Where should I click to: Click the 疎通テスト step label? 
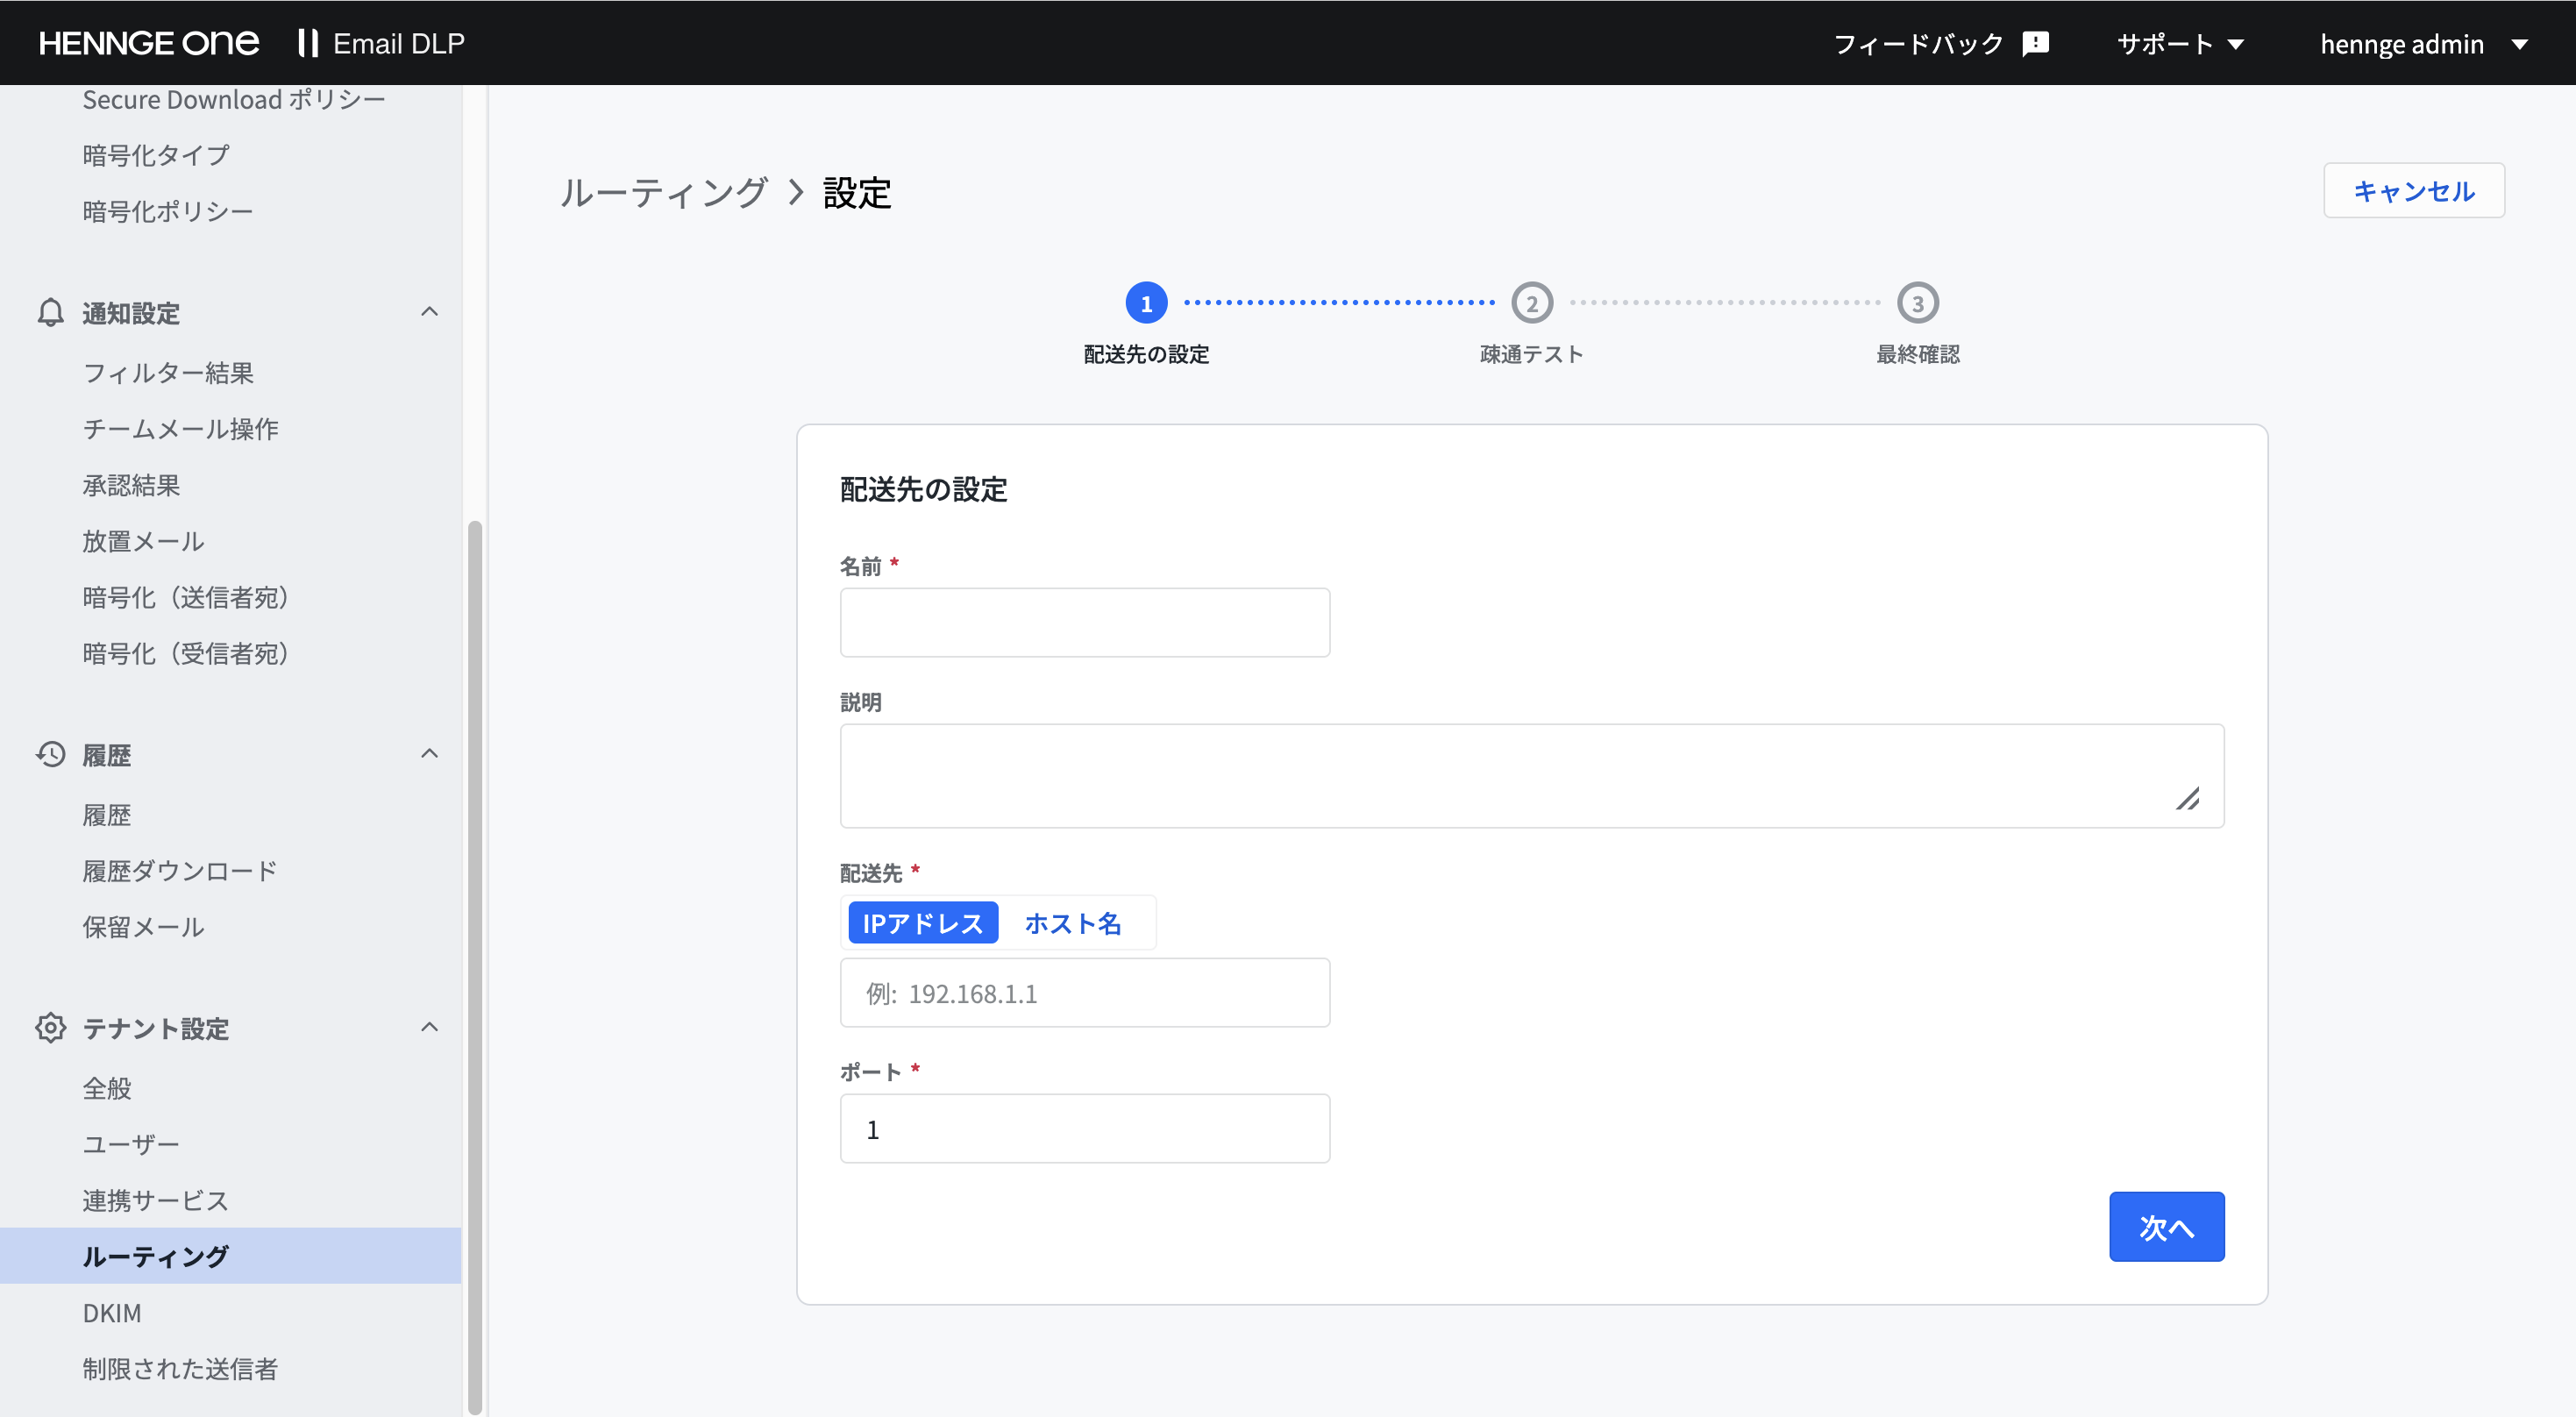click(1532, 354)
